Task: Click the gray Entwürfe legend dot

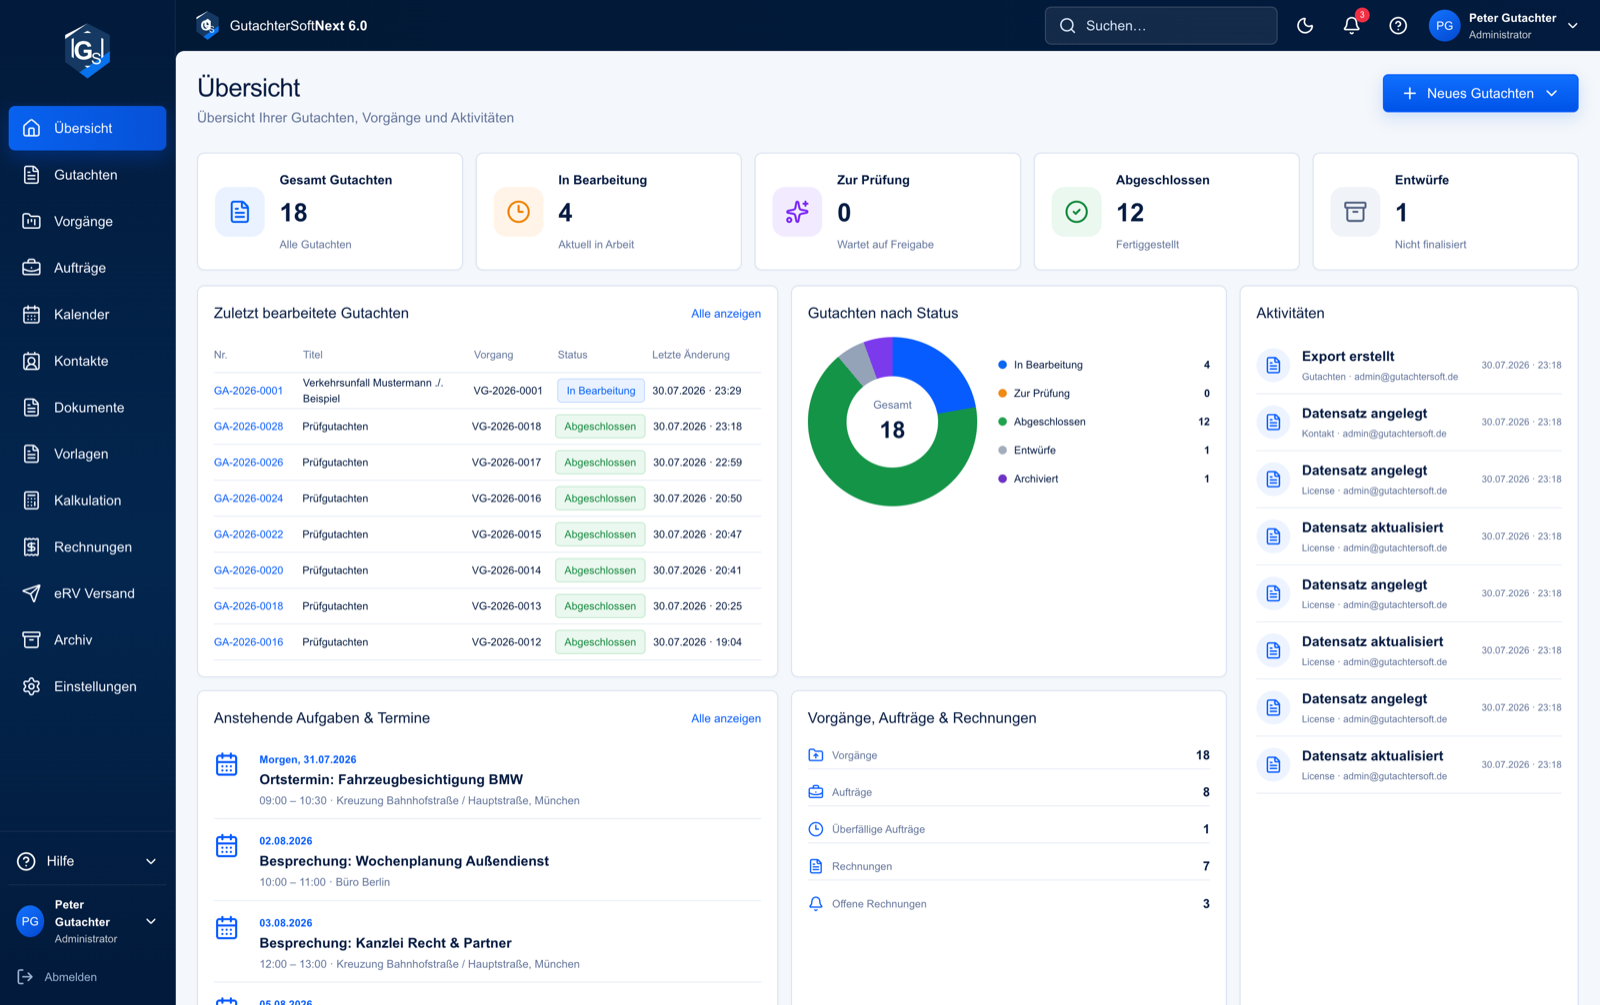Action: click(1002, 450)
